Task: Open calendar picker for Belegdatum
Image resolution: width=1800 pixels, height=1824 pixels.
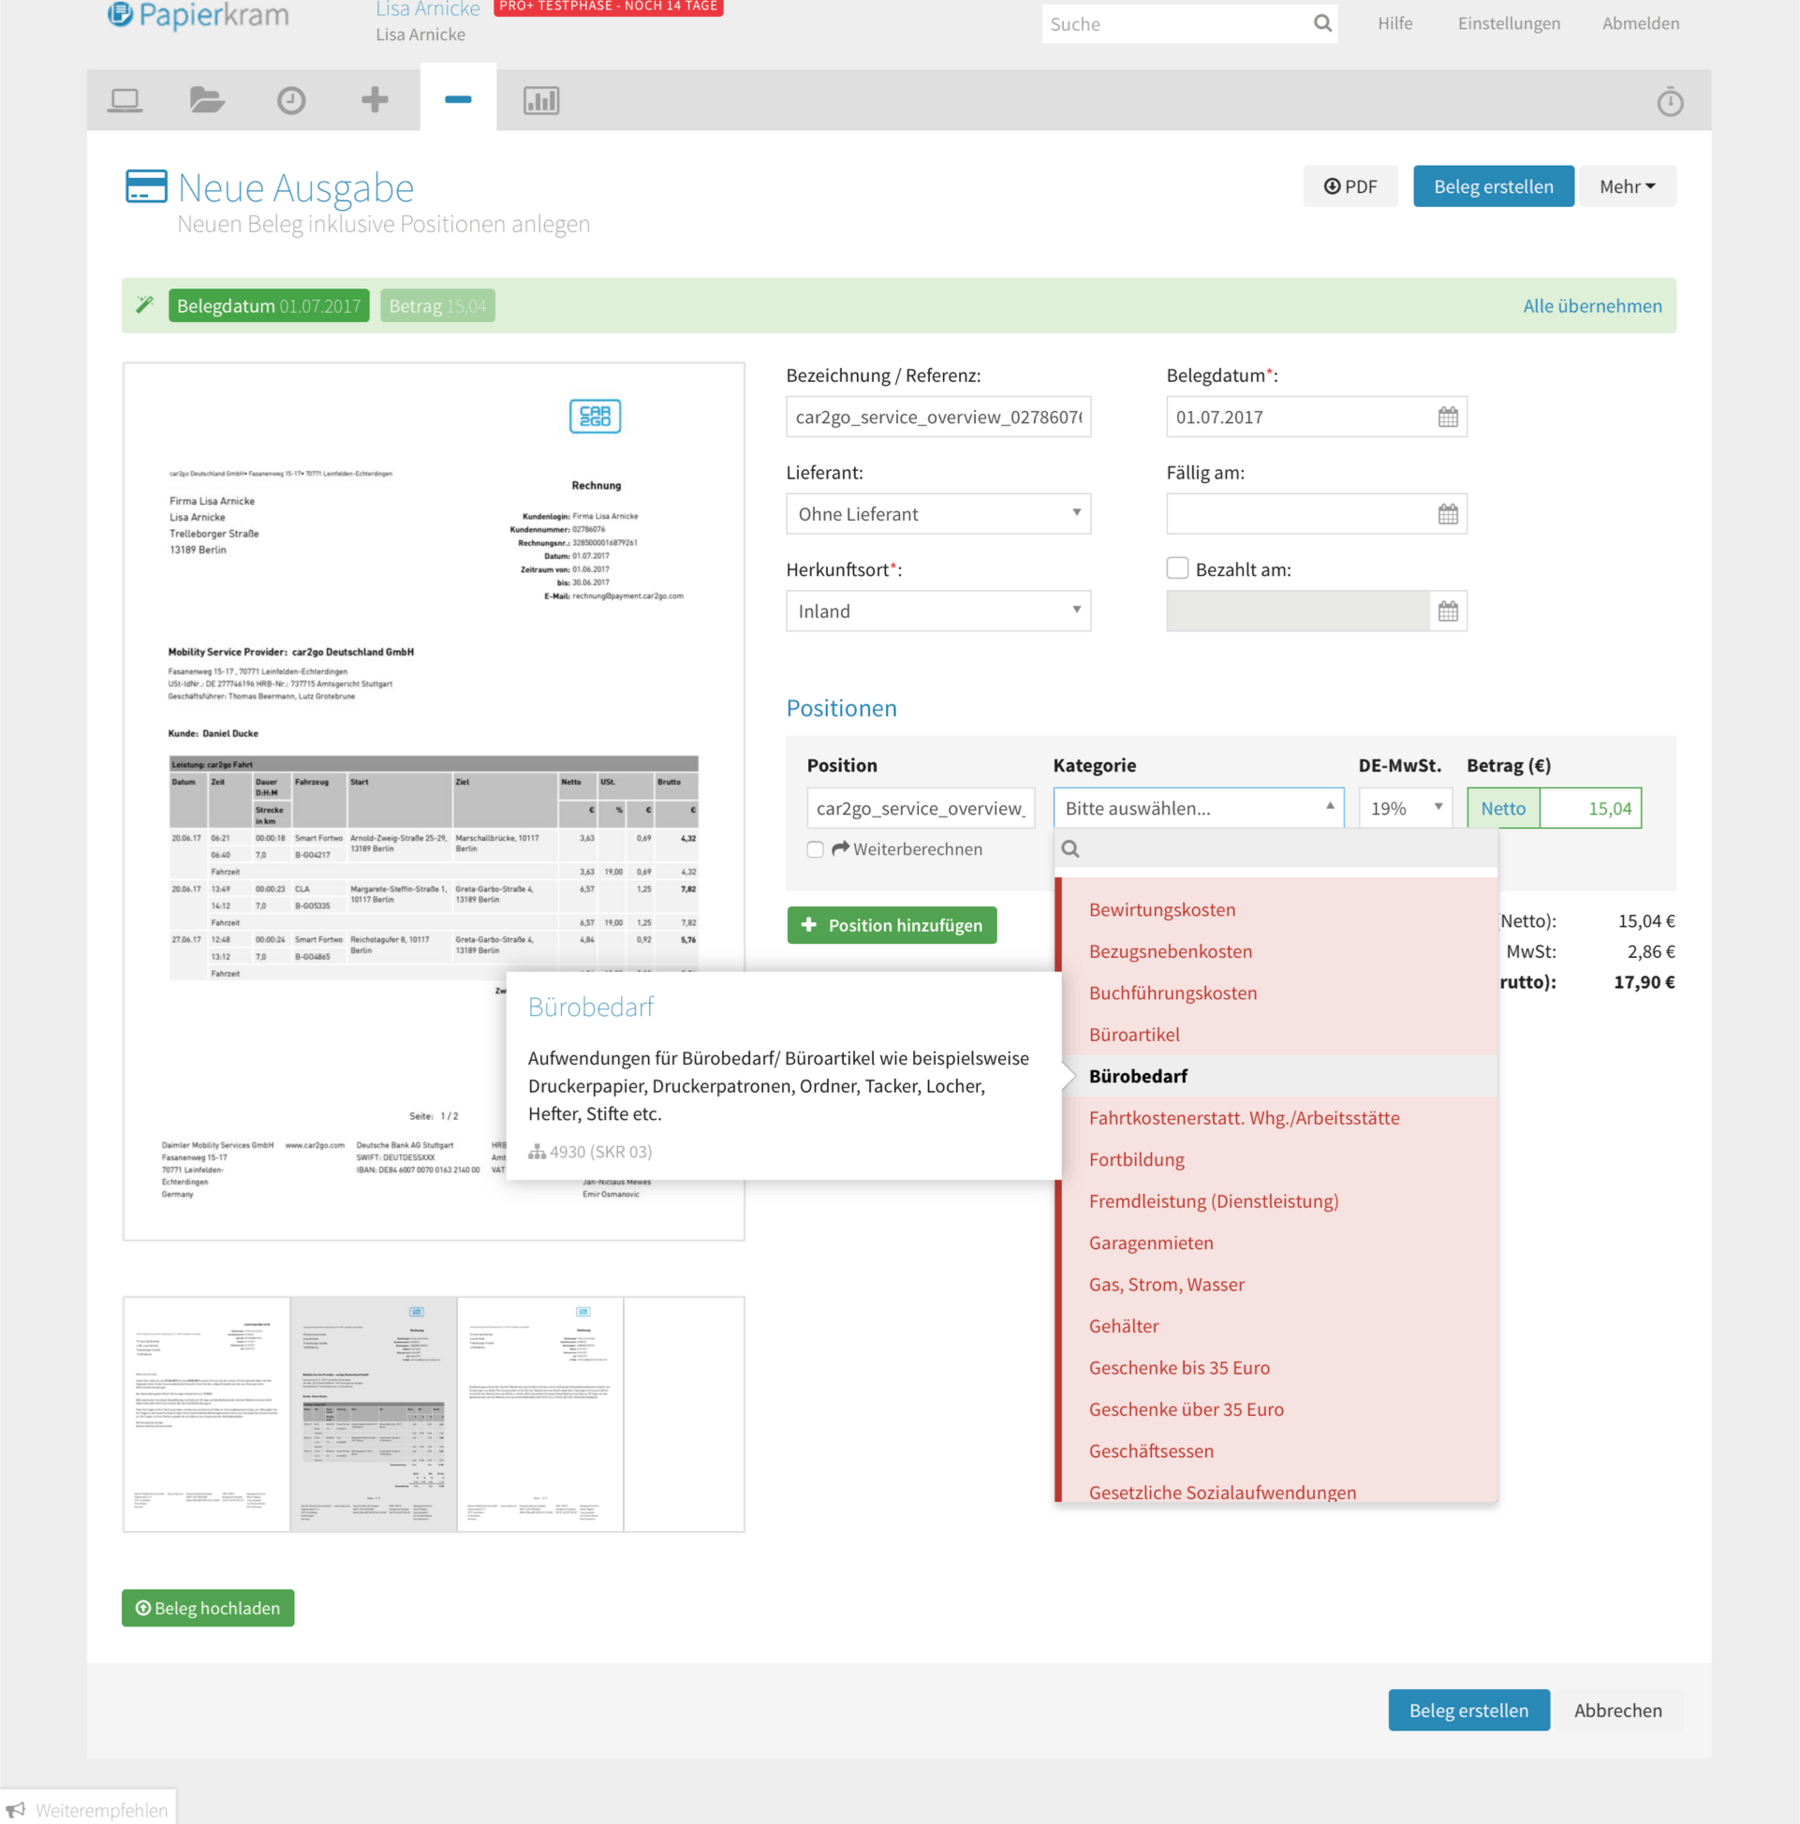Action: pyautogui.click(x=1448, y=417)
